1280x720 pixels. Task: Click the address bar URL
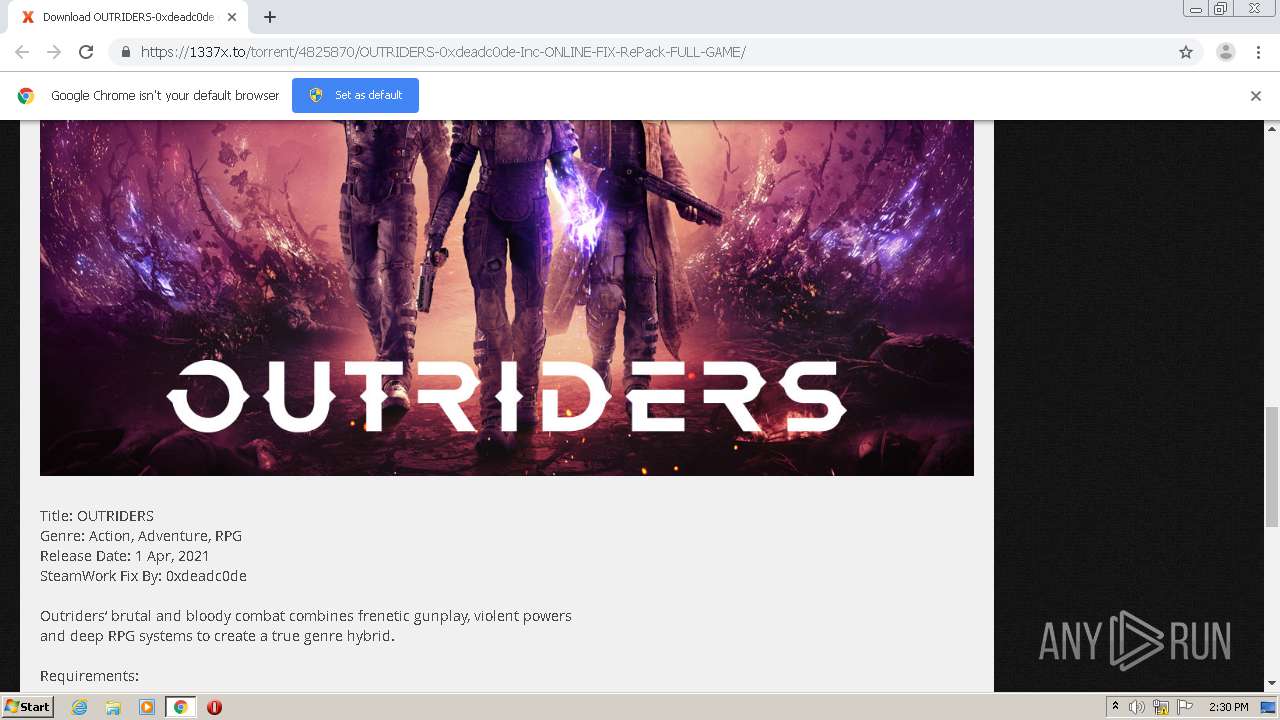pyautogui.click(x=443, y=52)
